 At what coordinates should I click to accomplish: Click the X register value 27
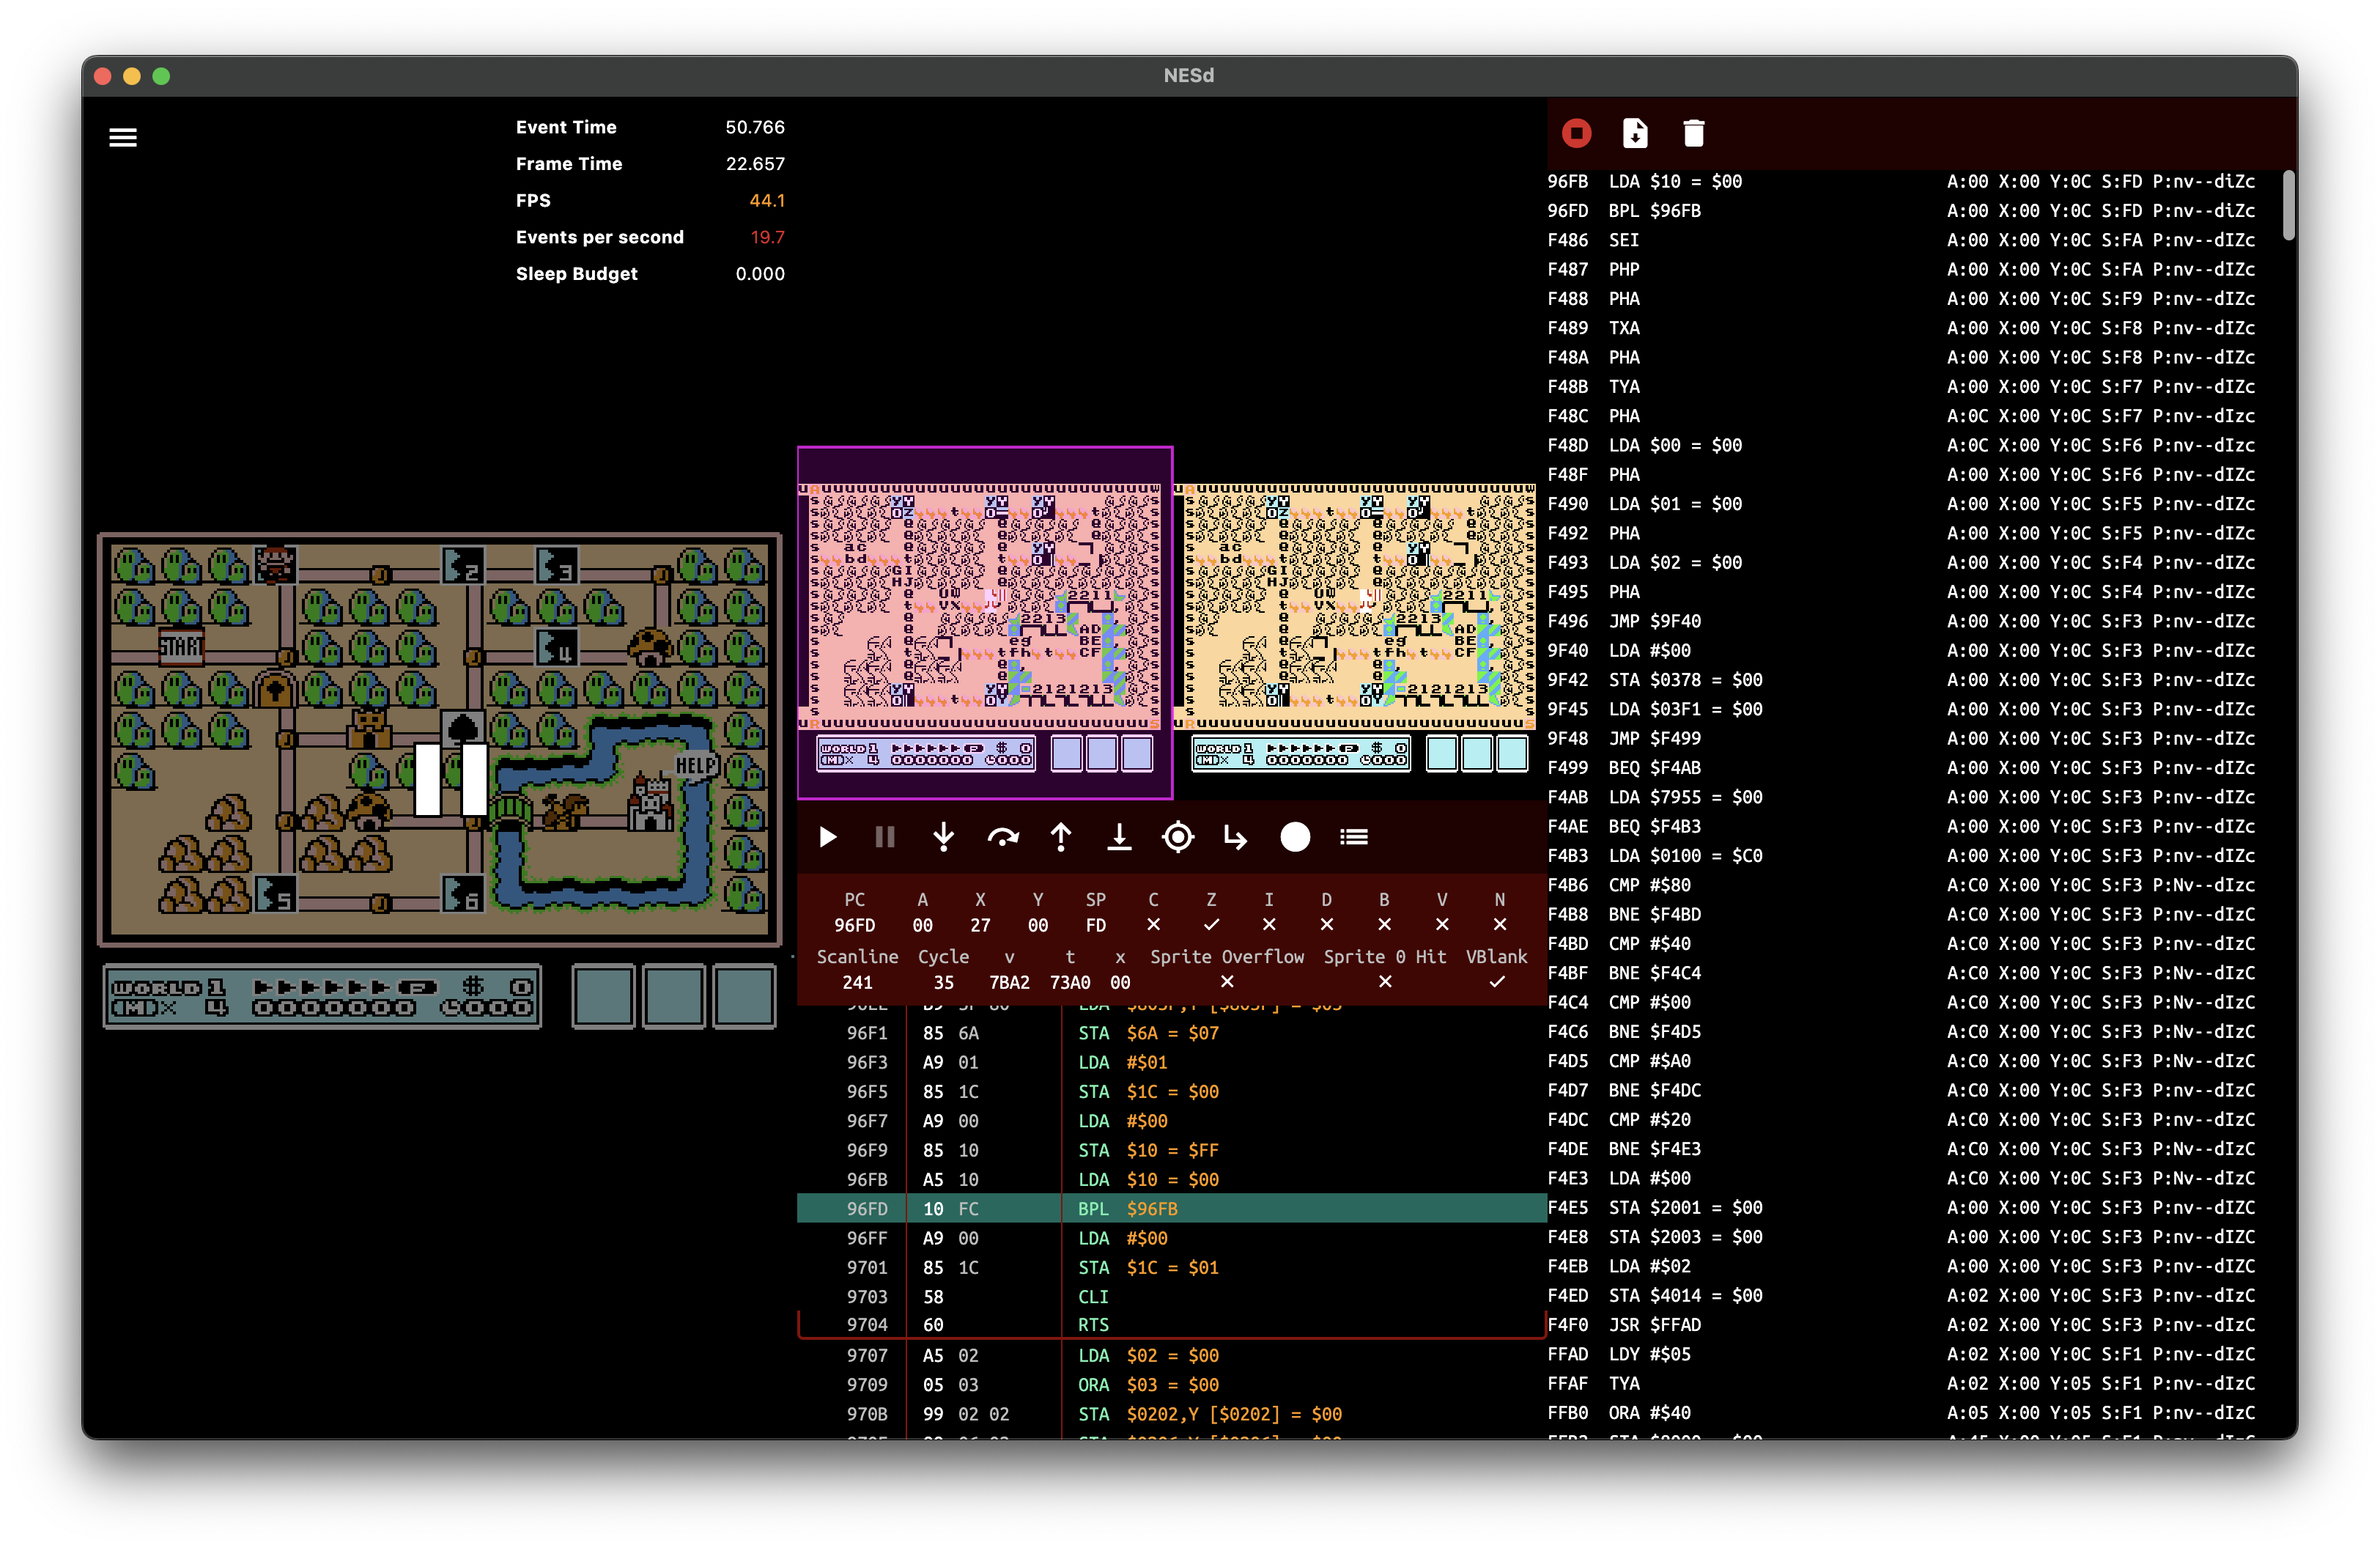(981, 925)
